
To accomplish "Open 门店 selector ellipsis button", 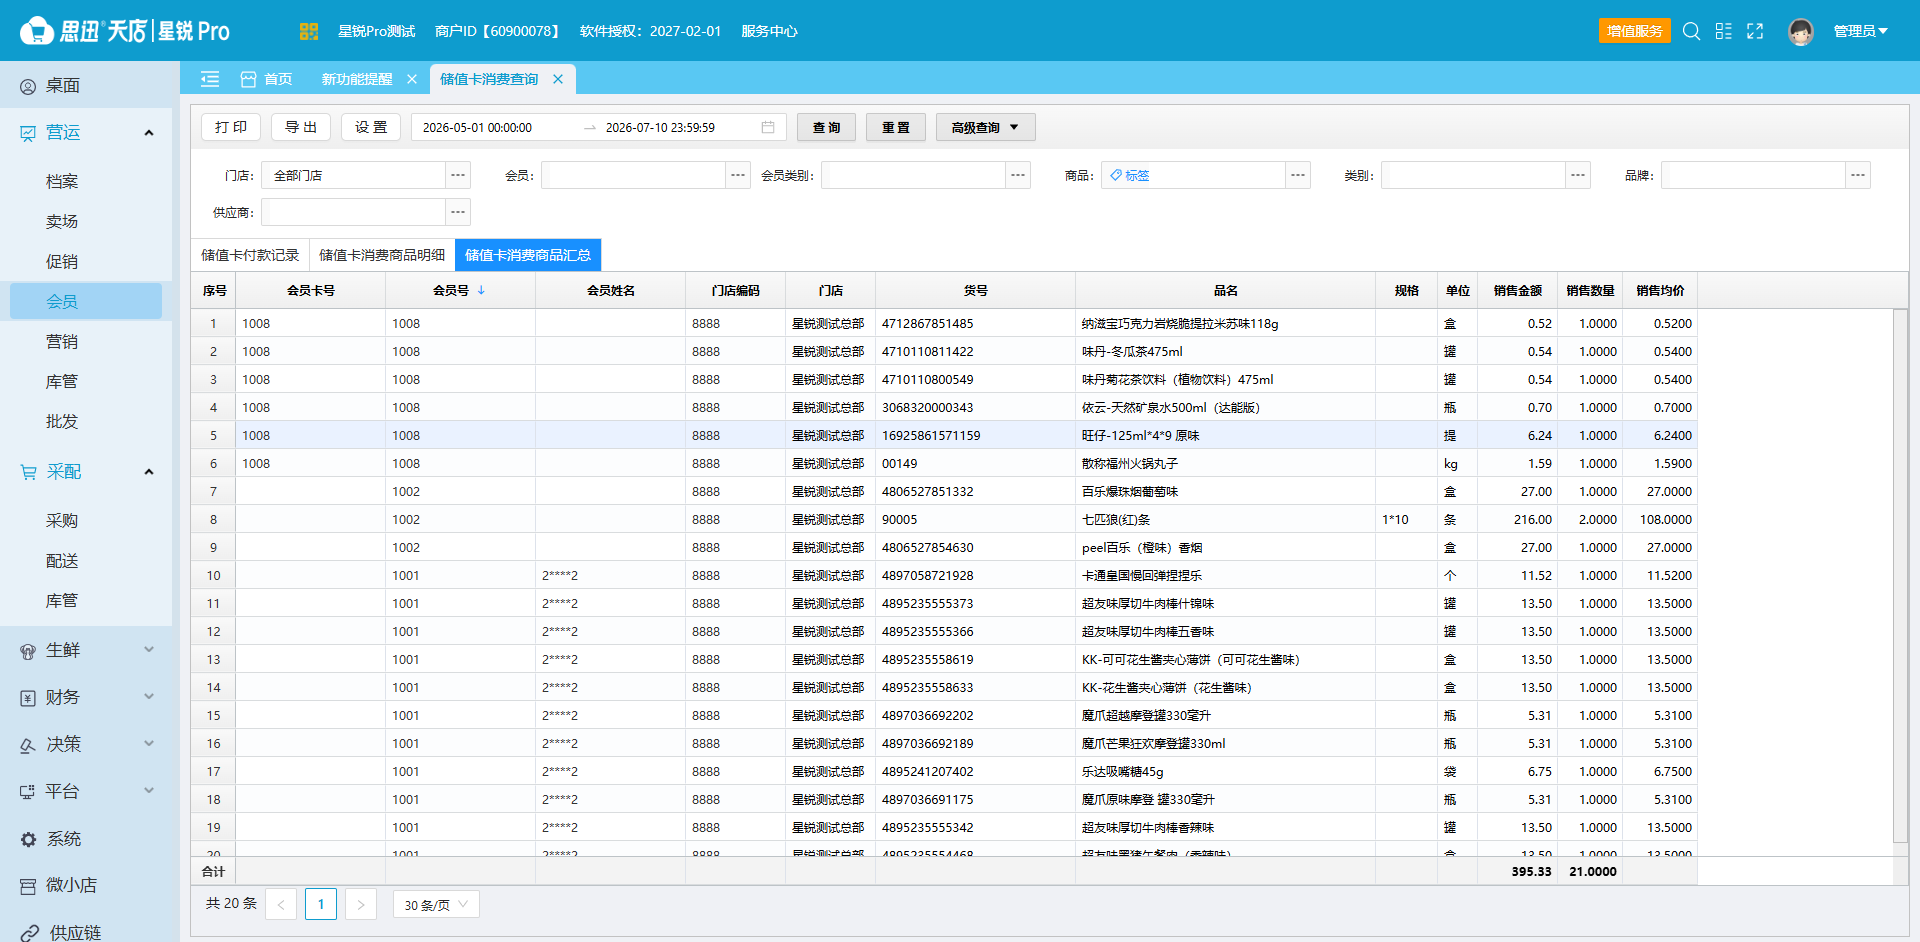I will 458,175.
